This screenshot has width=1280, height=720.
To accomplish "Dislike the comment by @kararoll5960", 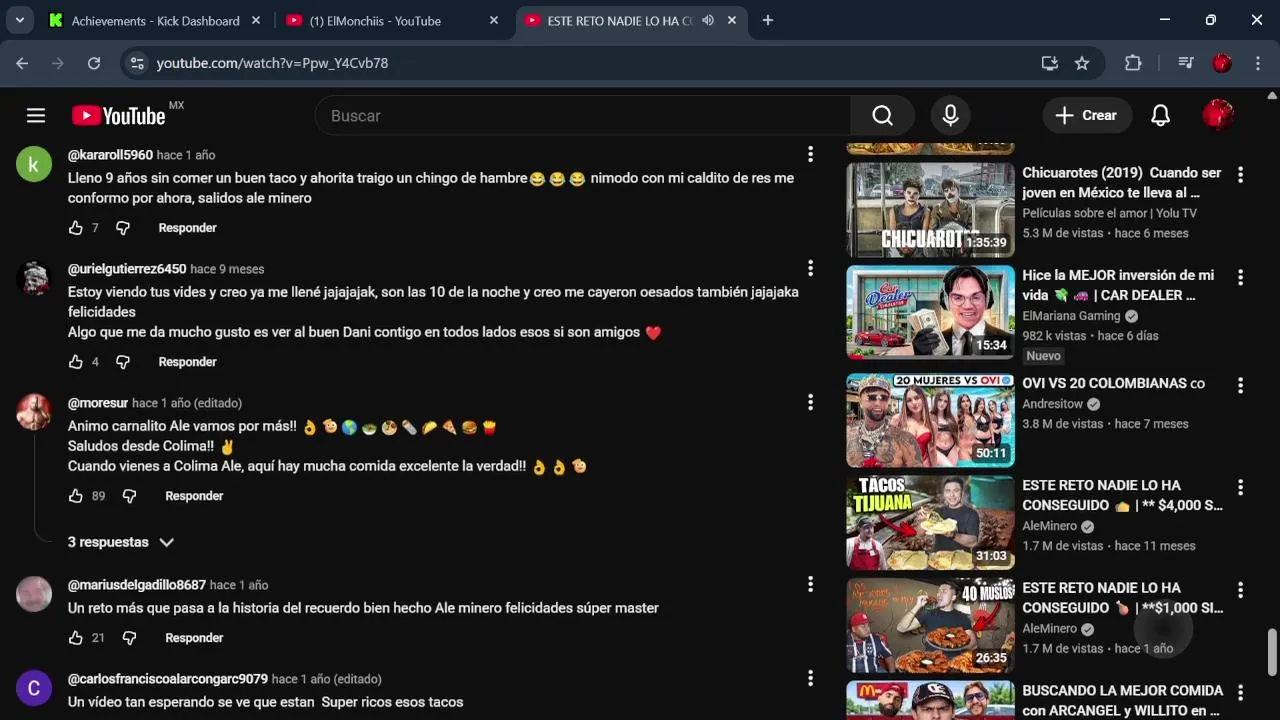I will (123, 228).
